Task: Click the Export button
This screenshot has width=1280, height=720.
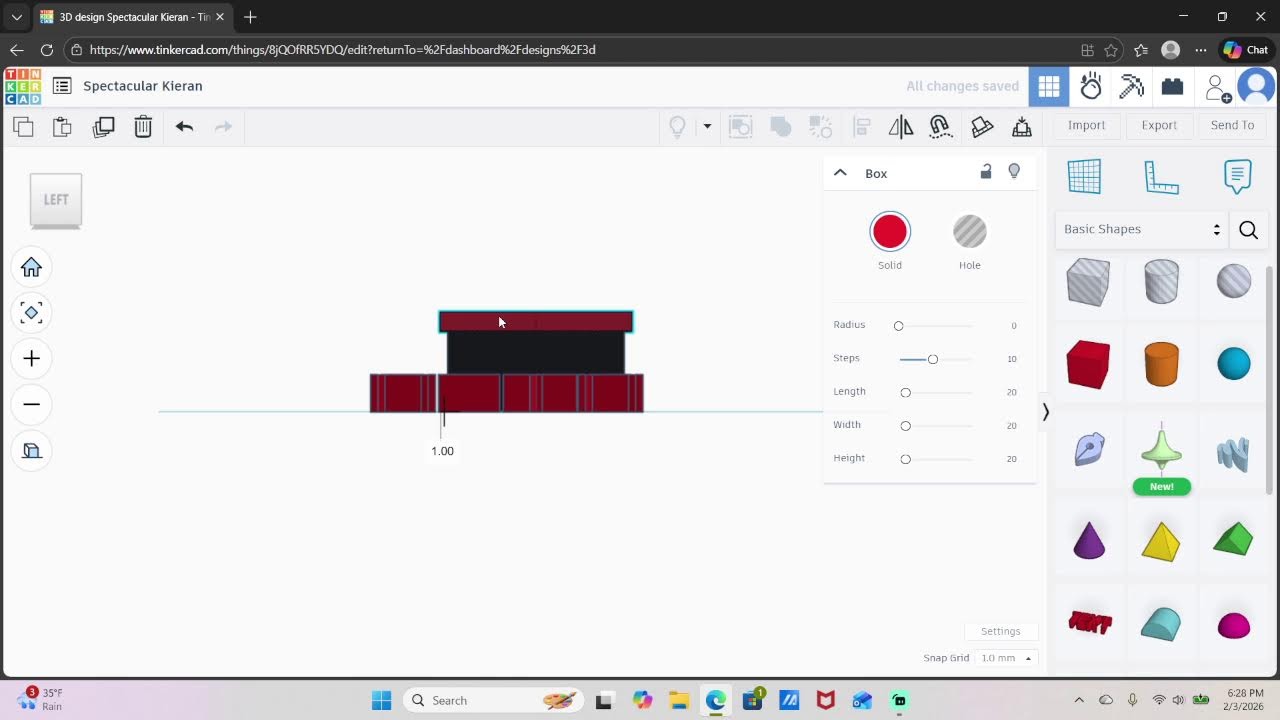Action: coord(1159,125)
